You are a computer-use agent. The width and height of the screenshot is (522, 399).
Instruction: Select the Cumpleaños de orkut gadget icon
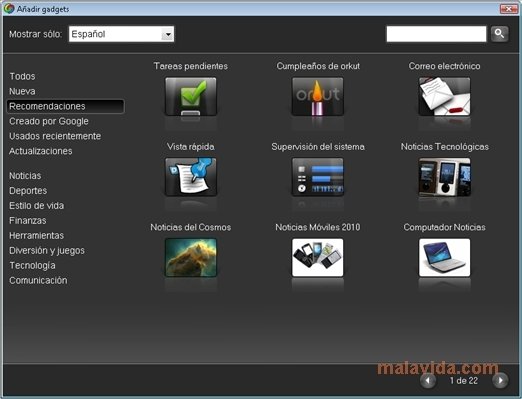point(318,97)
